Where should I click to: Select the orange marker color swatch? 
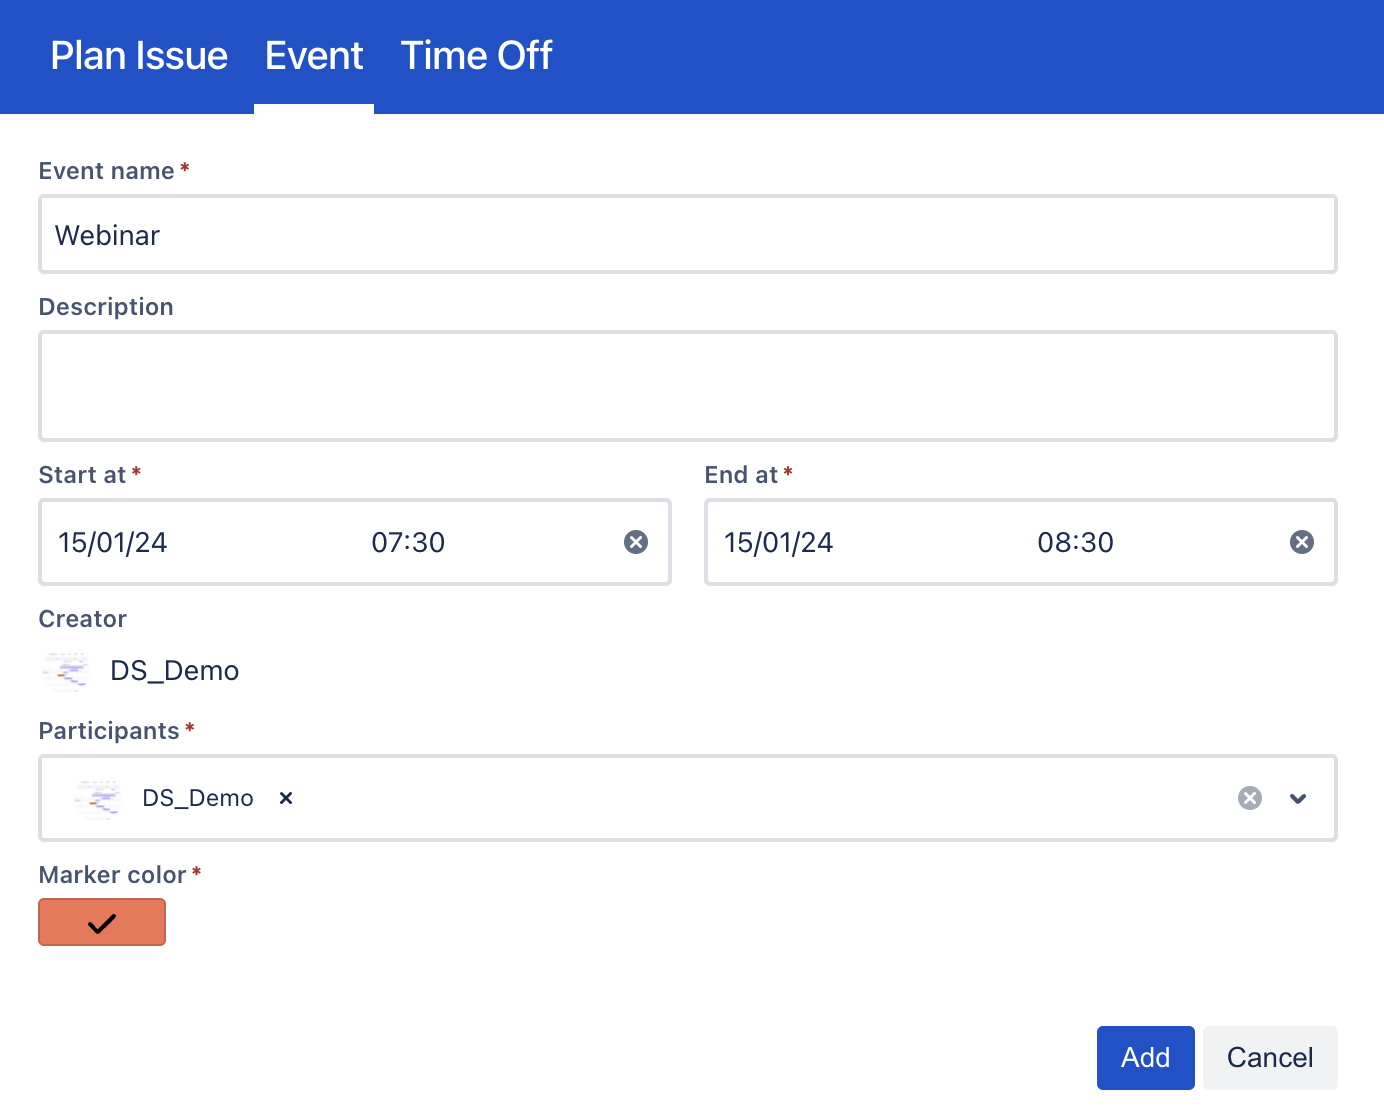click(x=102, y=923)
